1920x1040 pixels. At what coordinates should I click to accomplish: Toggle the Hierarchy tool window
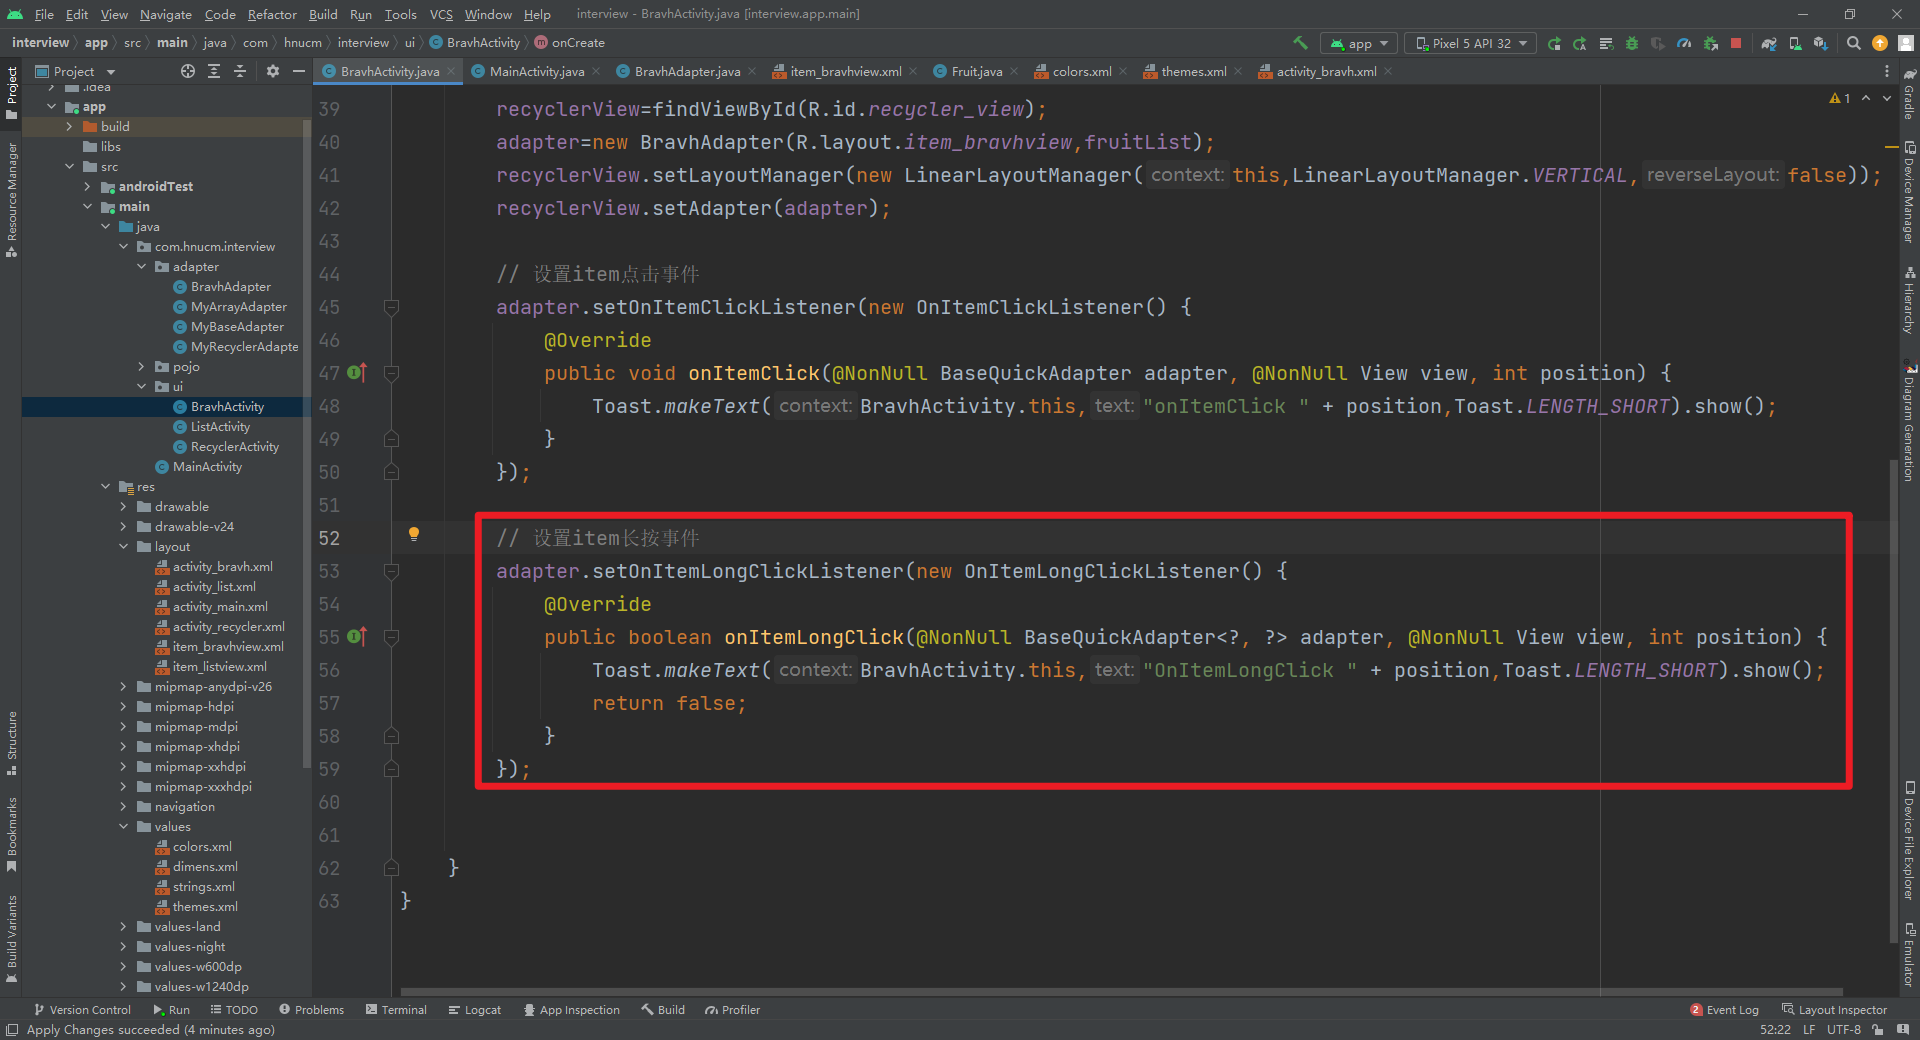(1909, 301)
